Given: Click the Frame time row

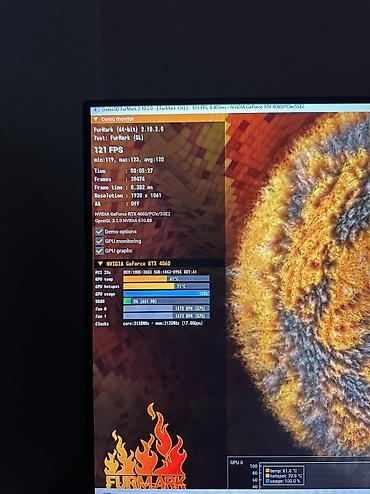Looking at the screenshot, I should point(124,187).
